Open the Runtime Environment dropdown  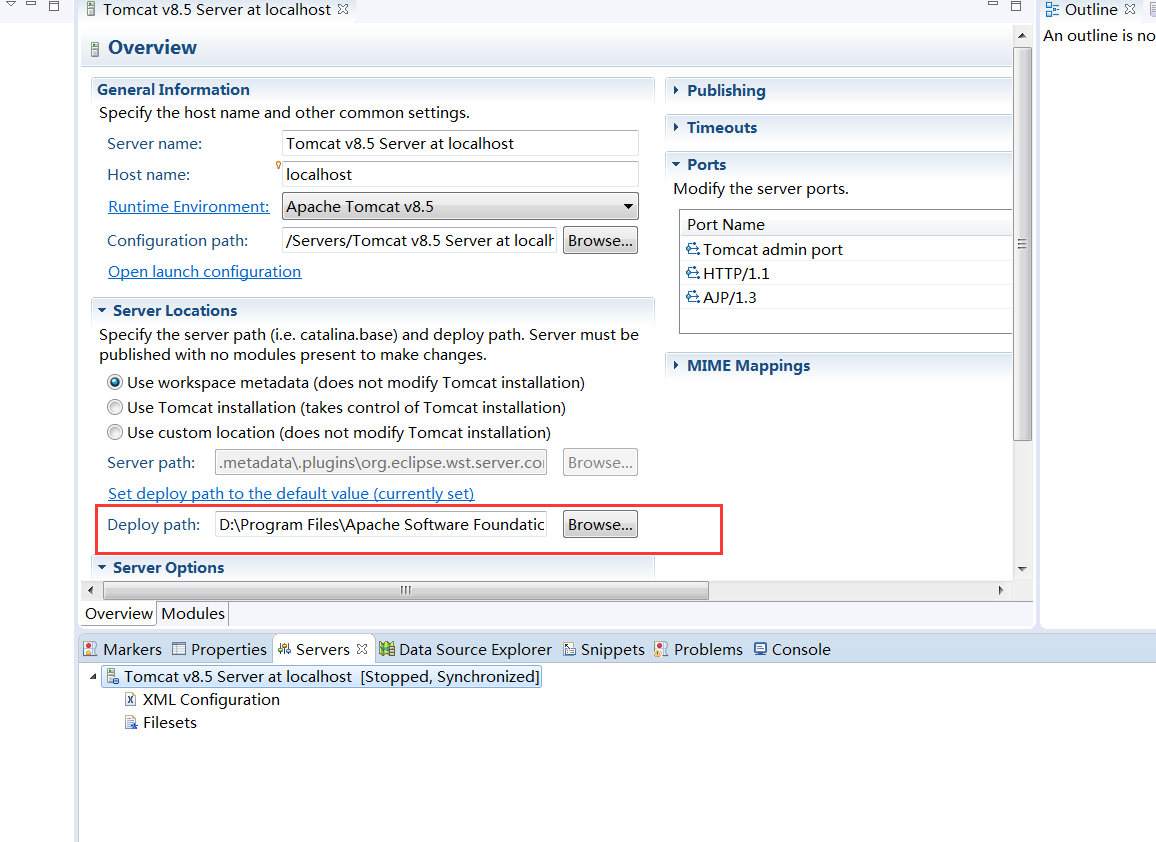pyautogui.click(x=628, y=206)
